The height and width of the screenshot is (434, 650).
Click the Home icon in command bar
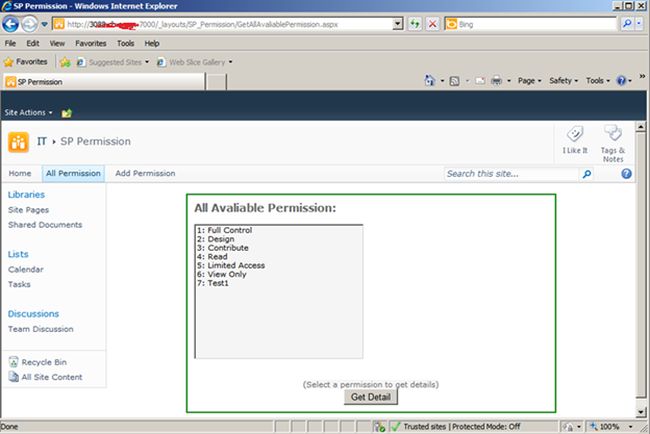430,80
